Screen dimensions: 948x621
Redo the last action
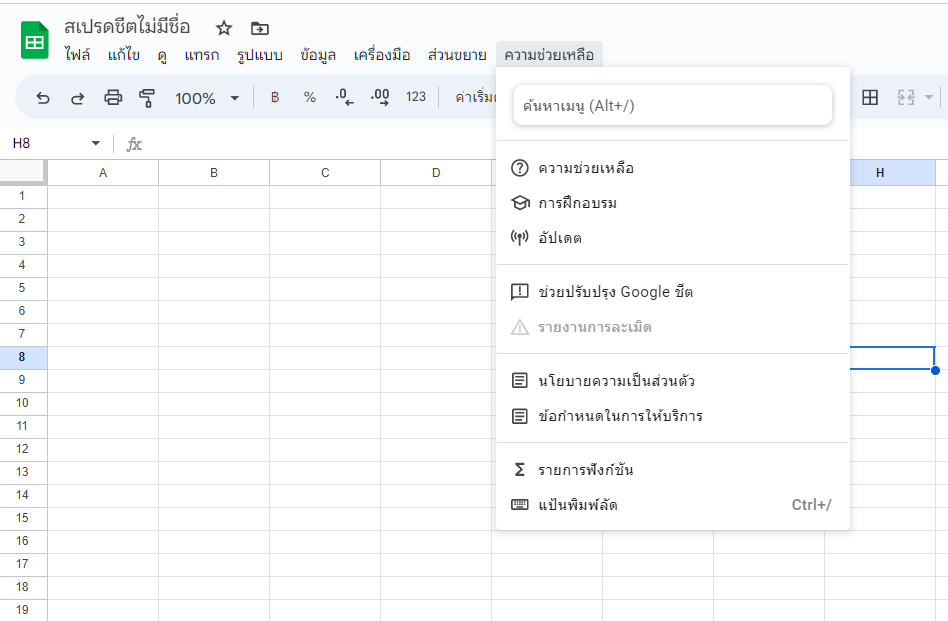77,97
